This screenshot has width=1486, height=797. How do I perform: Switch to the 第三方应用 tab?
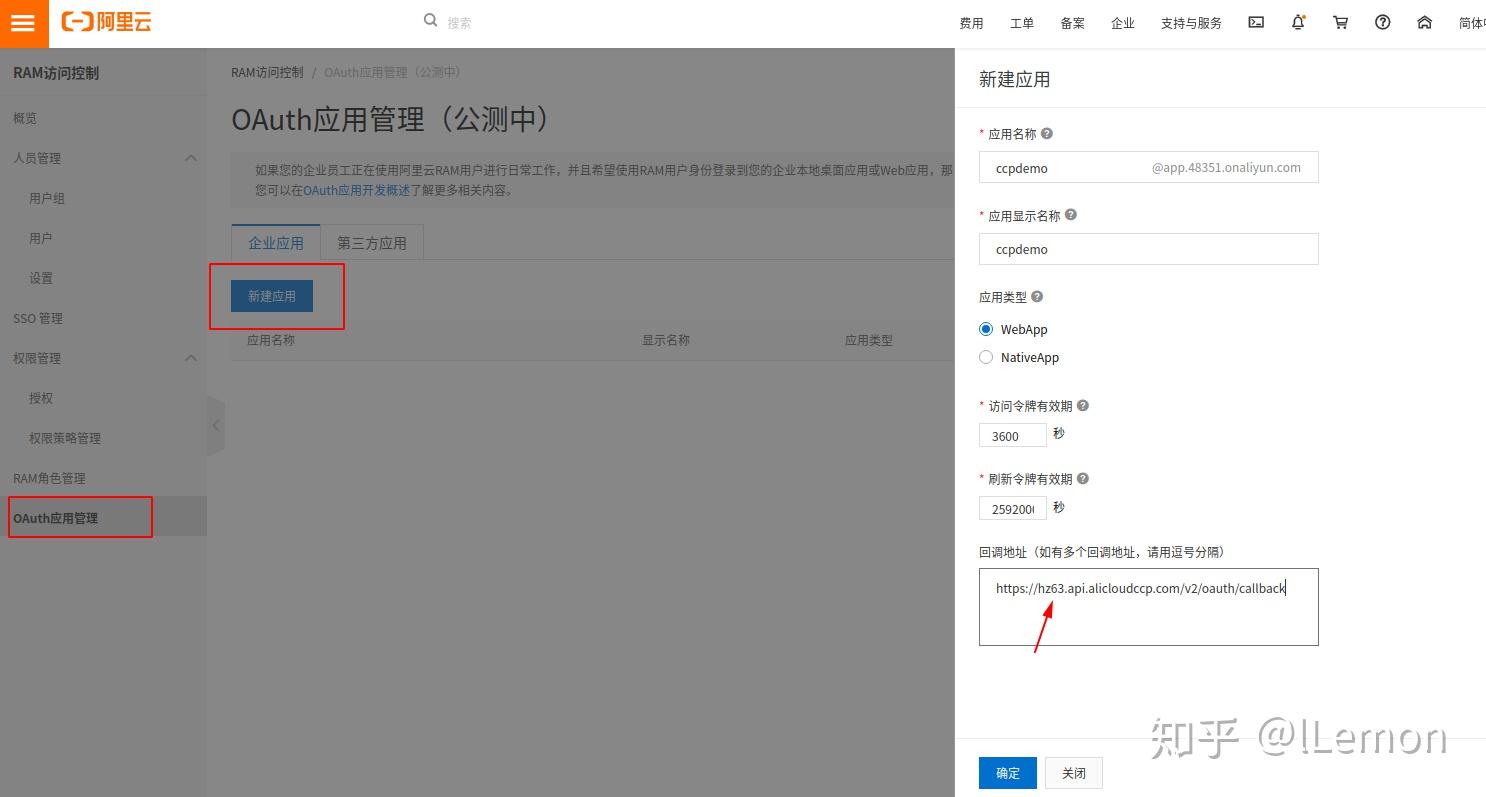click(x=372, y=243)
